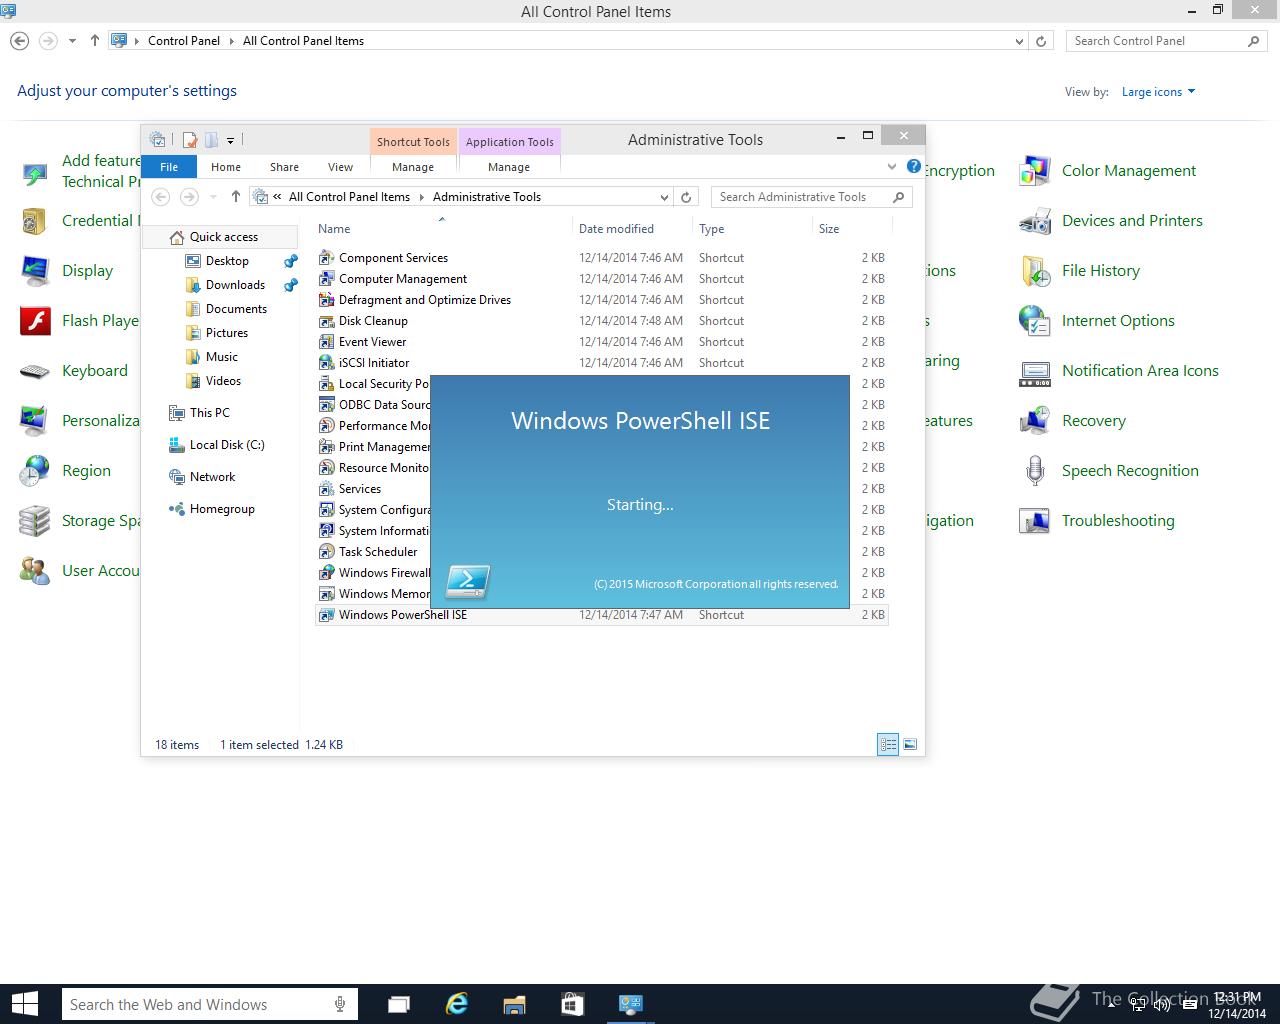Open Region settings globe icon
Viewport: 1280px width, 1024px height.
click(x=34, y=471)
